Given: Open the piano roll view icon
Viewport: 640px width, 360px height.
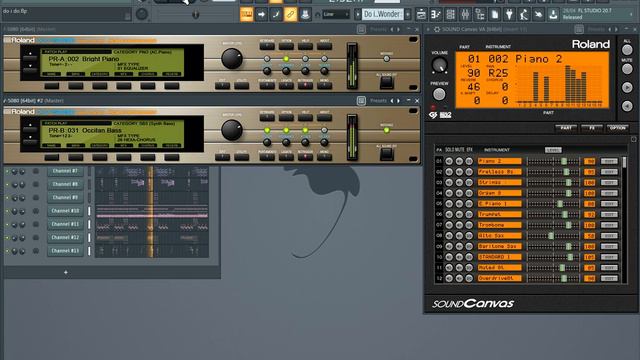Looking at the screenshot, I should click(436, 15).
